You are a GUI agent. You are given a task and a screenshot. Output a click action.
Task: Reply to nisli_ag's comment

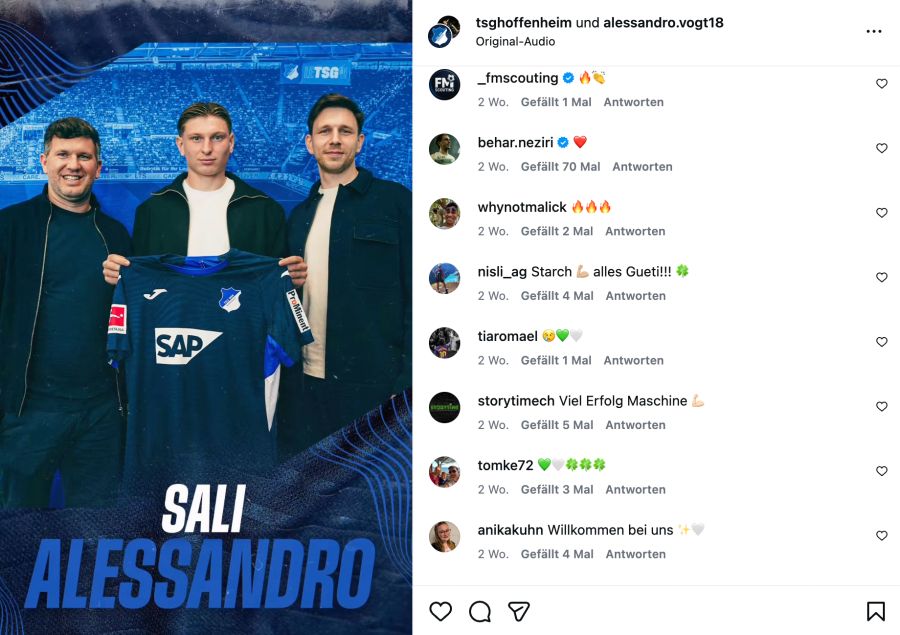635,296
